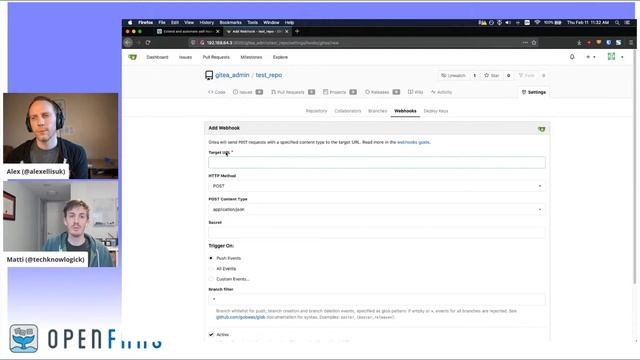Click the Fork button
640x360 pixels.
click(x=527, y=76)
